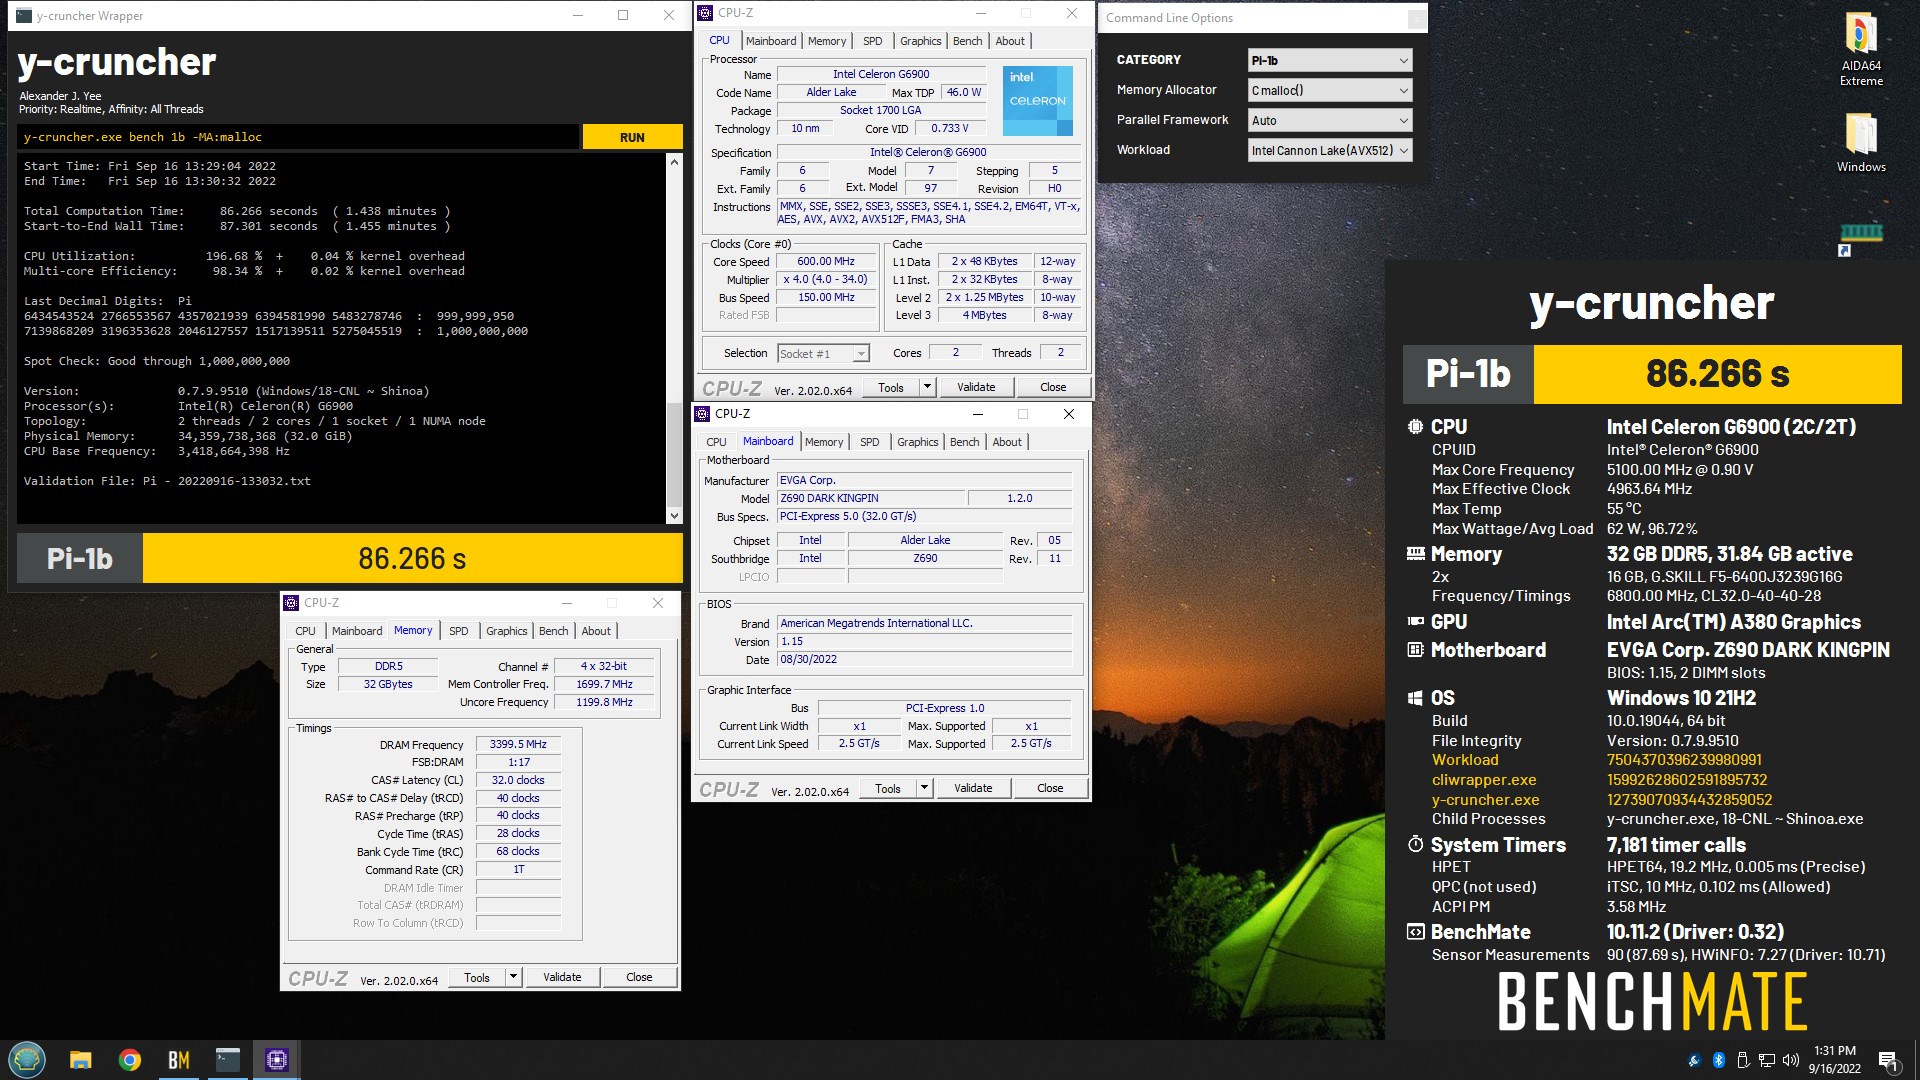Click the clwrapper.exe entry in BenchMate panel

(x=1484, y=780)
